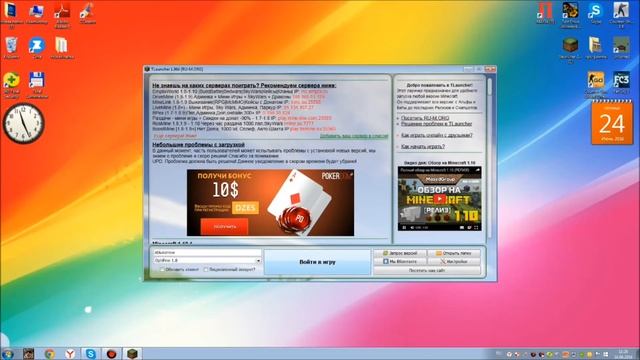Launch 360 Total Security green plus shortcut
Viewport: 640px width, 360px height.
[x=11, y=84]
